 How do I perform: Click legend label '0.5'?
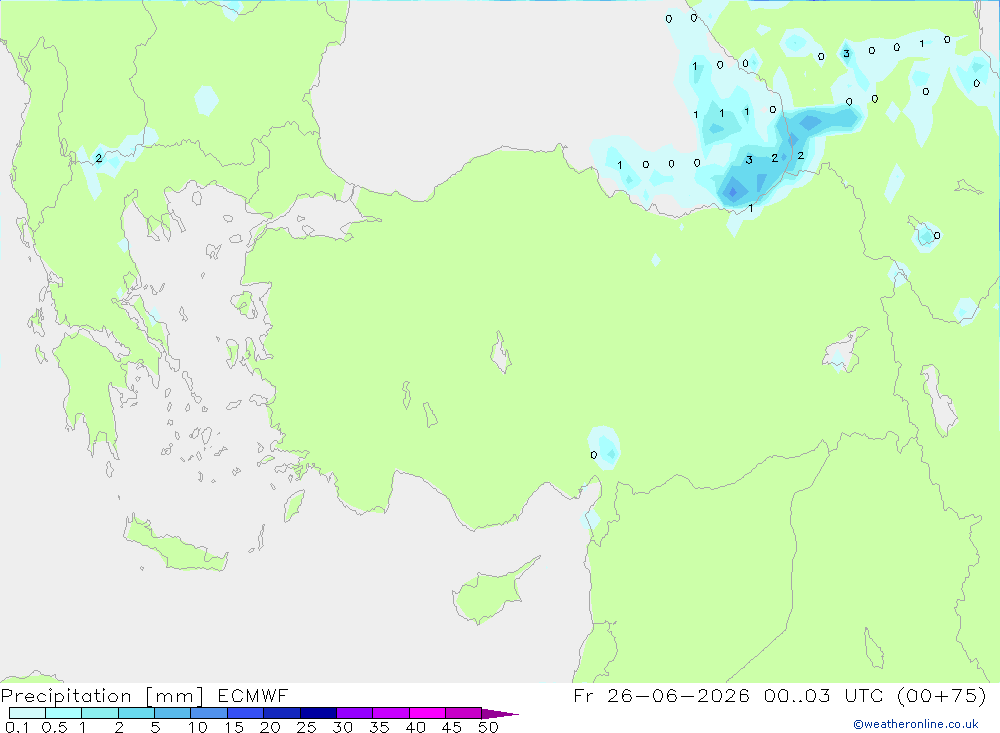[x=54, y=727]
